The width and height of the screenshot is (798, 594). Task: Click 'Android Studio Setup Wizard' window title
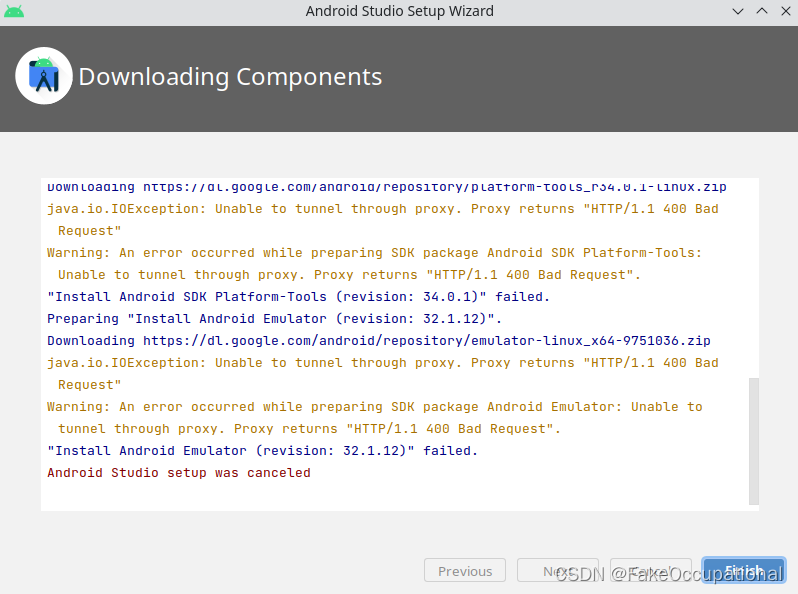[400, 11]
